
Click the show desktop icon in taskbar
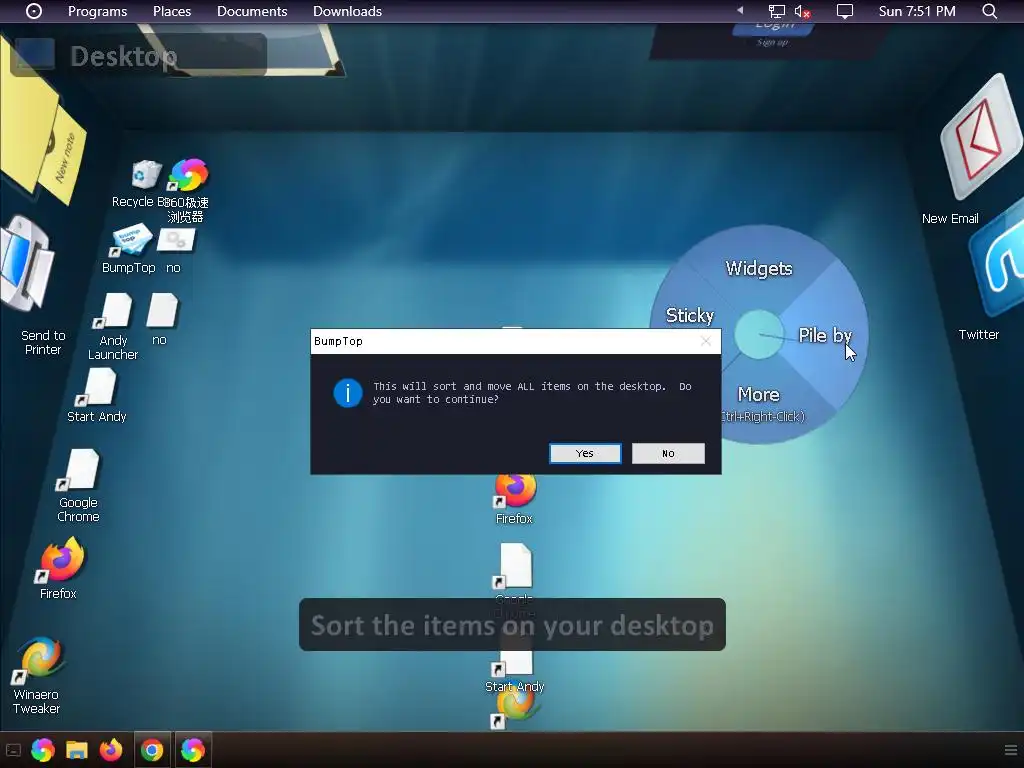(13, 750)
